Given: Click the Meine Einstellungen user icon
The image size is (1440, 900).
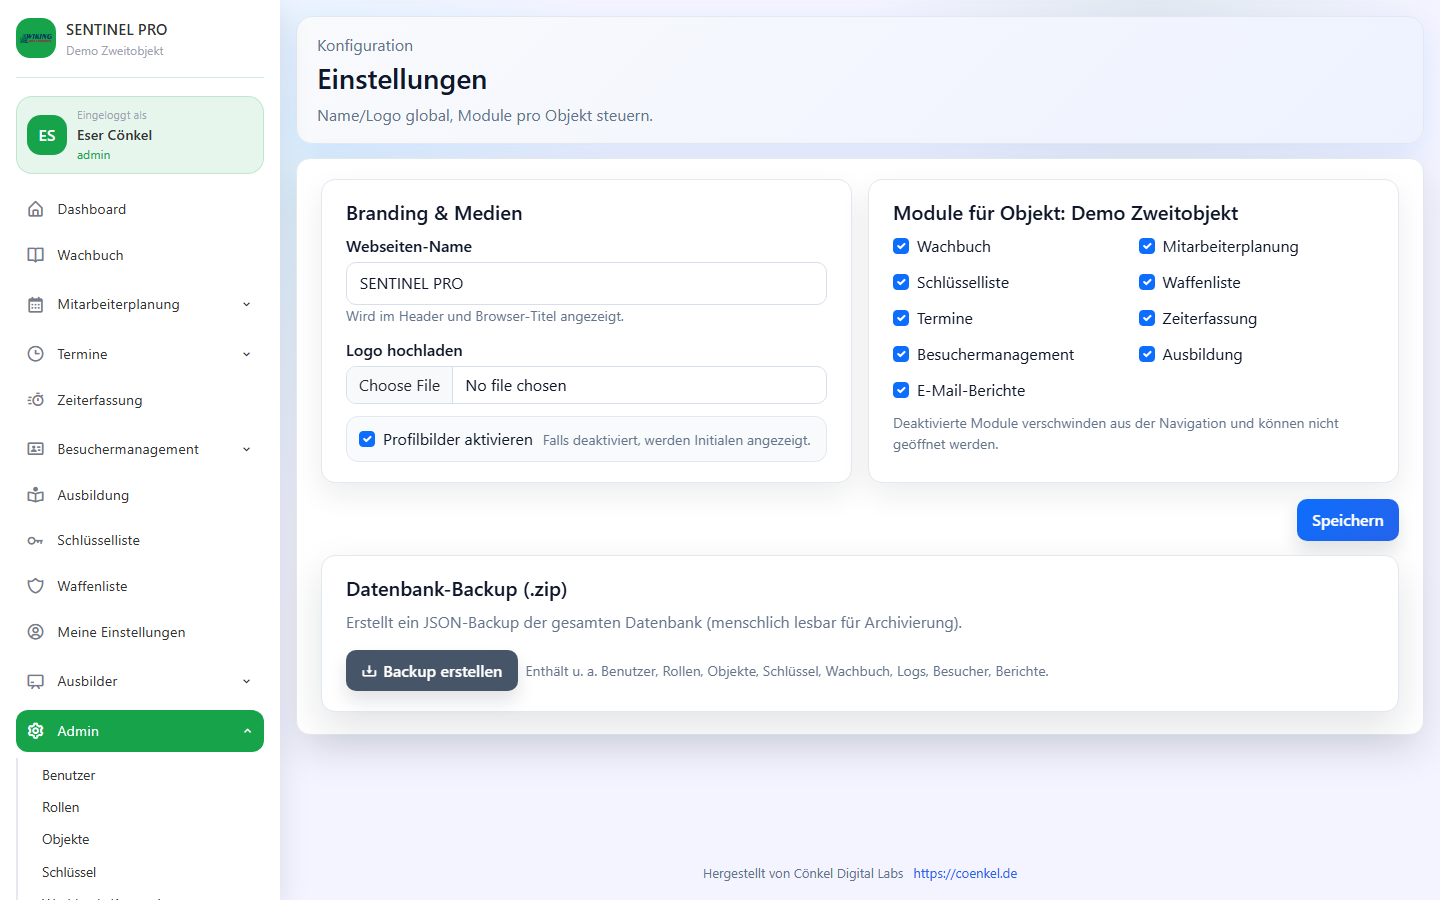Looking at the screenshot, I should click(x=36, y=632).
